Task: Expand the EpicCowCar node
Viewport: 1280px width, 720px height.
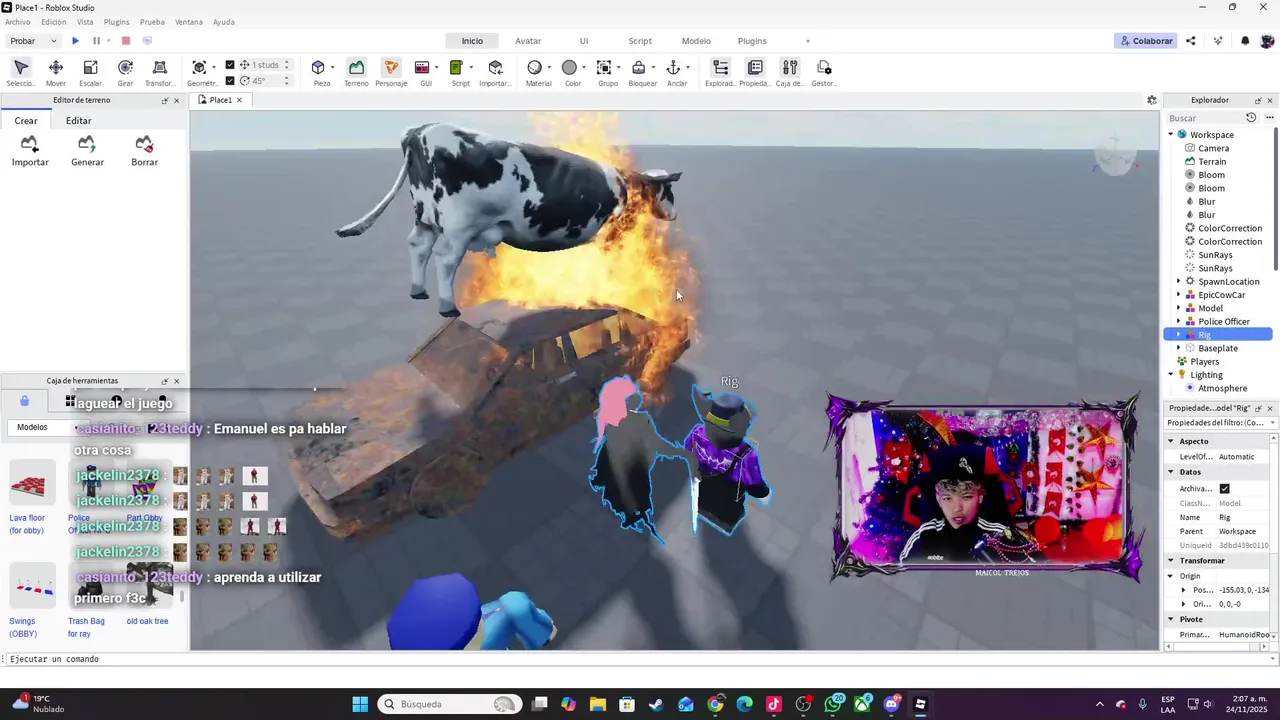Action: coord(1179,295)
